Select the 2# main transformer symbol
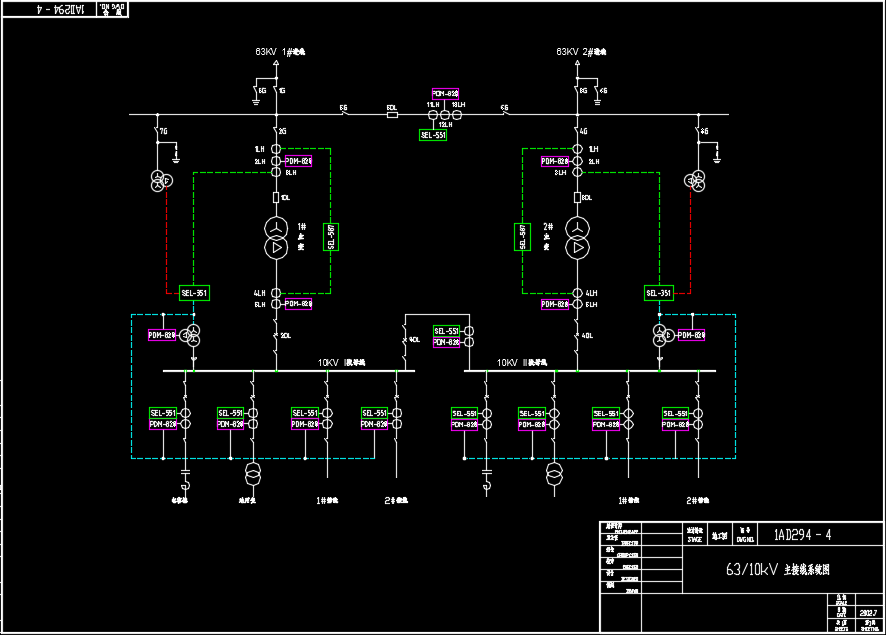The width and height of the screenshot is (886, 635). 577,238
